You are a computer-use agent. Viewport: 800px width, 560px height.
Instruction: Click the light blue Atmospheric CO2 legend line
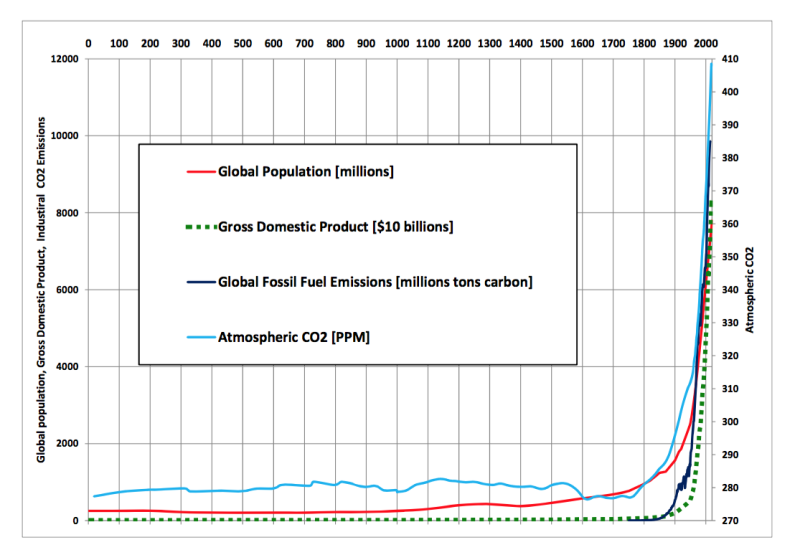tap(200, 337)
